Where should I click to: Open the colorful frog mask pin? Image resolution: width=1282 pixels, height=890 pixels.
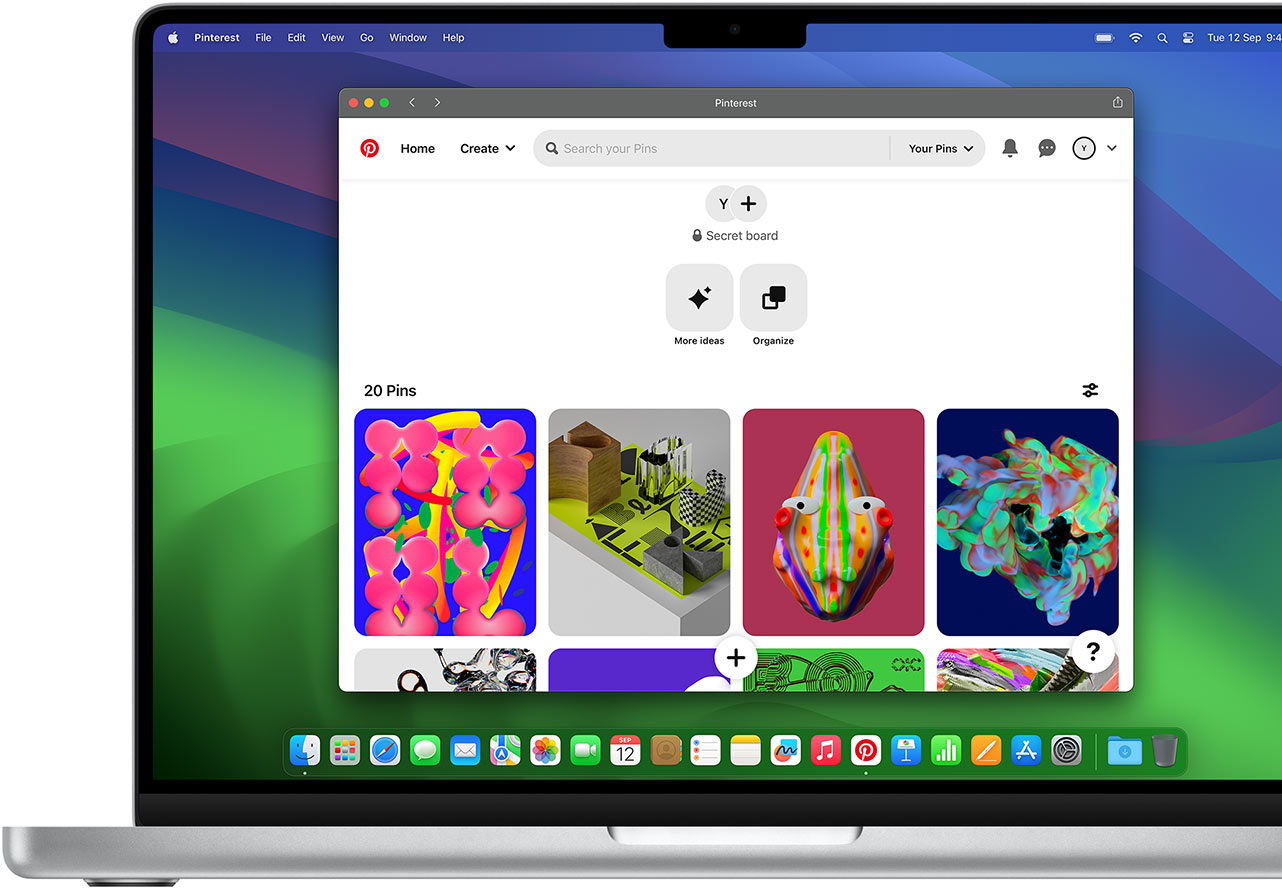833,522
